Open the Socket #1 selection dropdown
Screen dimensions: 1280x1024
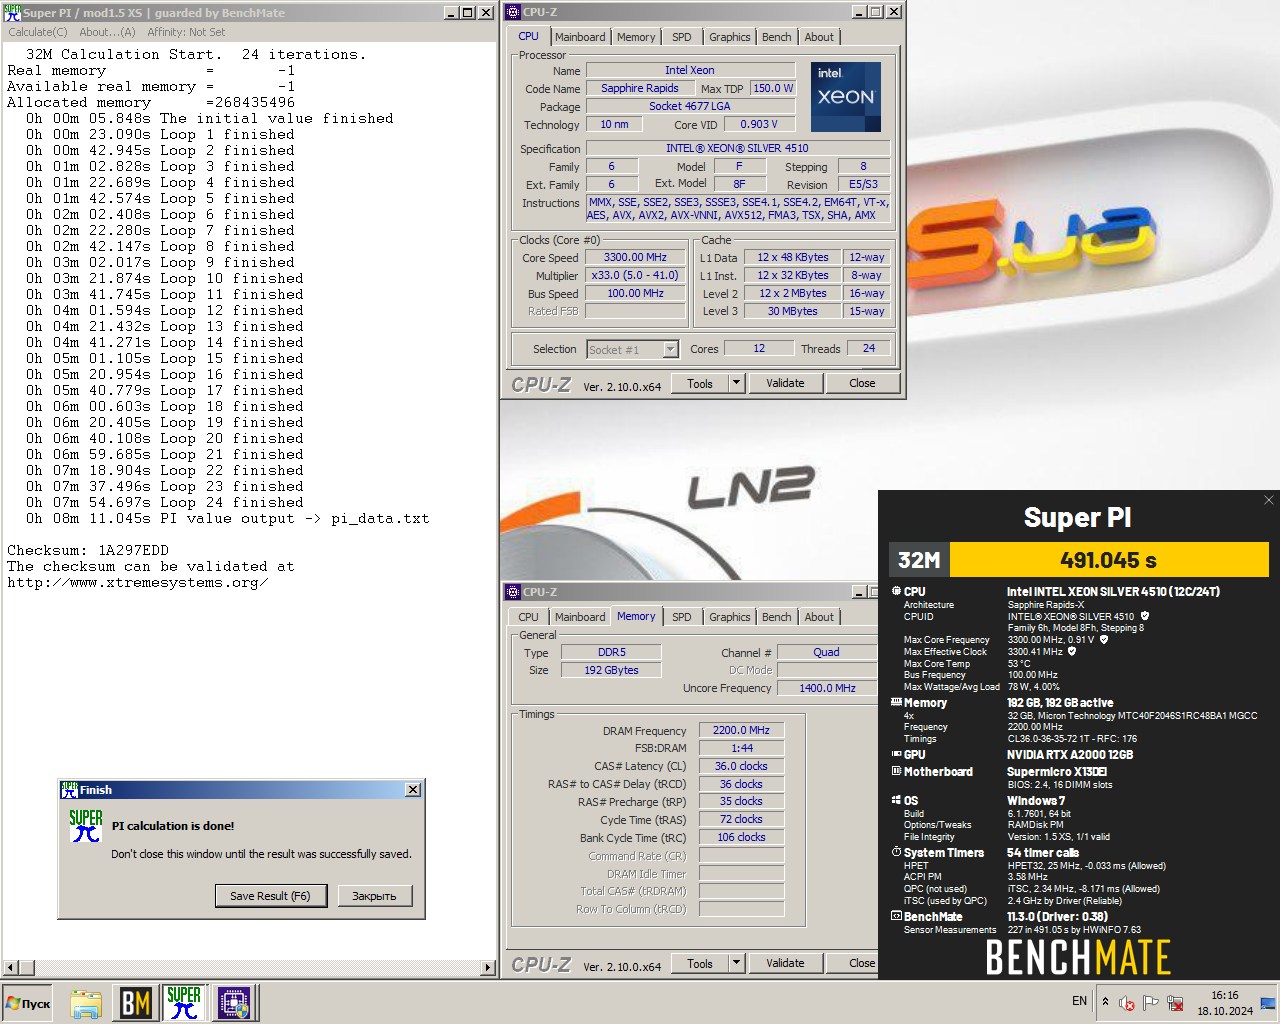tap(670, 349)
